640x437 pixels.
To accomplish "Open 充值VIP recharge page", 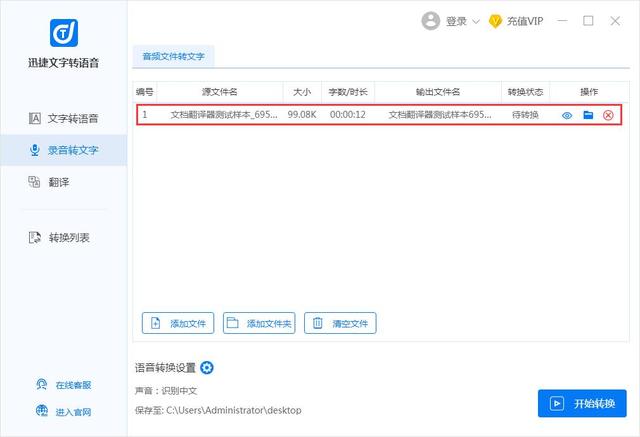I will coord(525,21).
